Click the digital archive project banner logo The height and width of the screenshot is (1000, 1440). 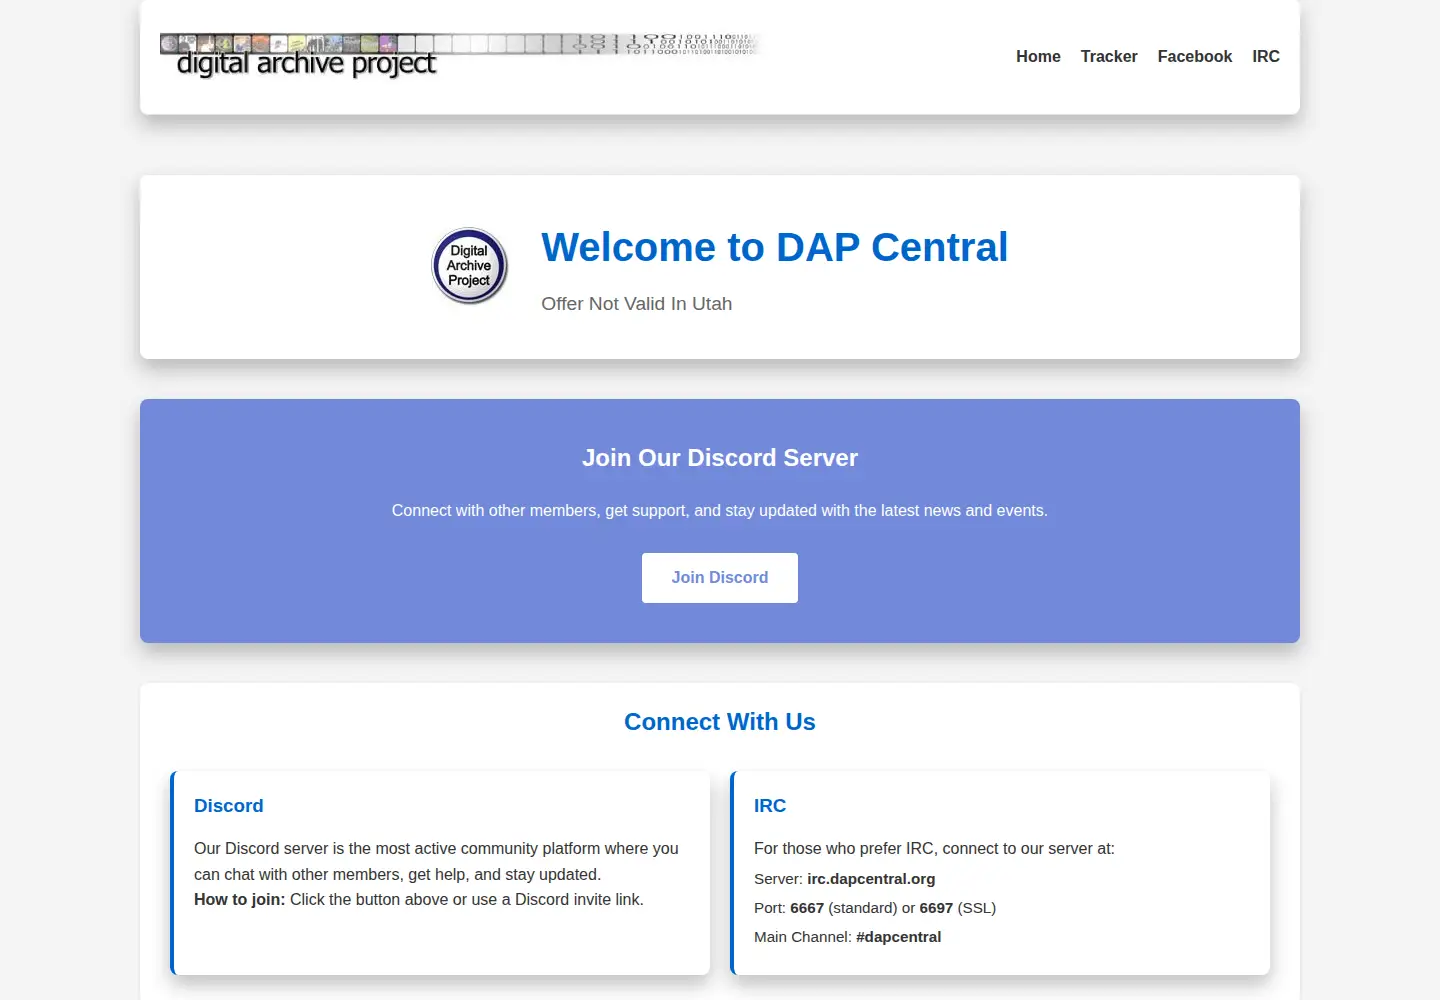460,56
